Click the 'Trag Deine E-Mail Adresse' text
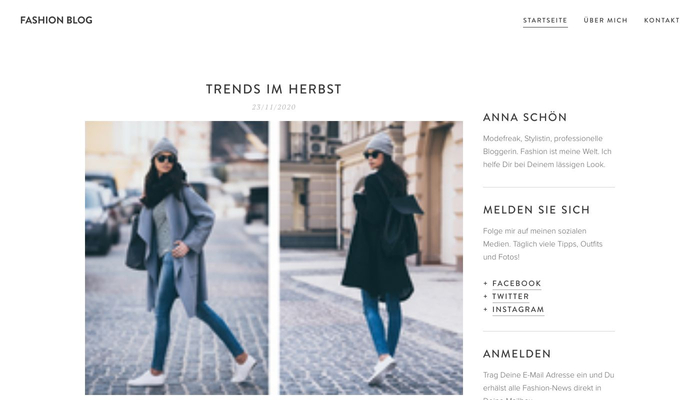This screenshot has width=700, height=400. [549, 387]
